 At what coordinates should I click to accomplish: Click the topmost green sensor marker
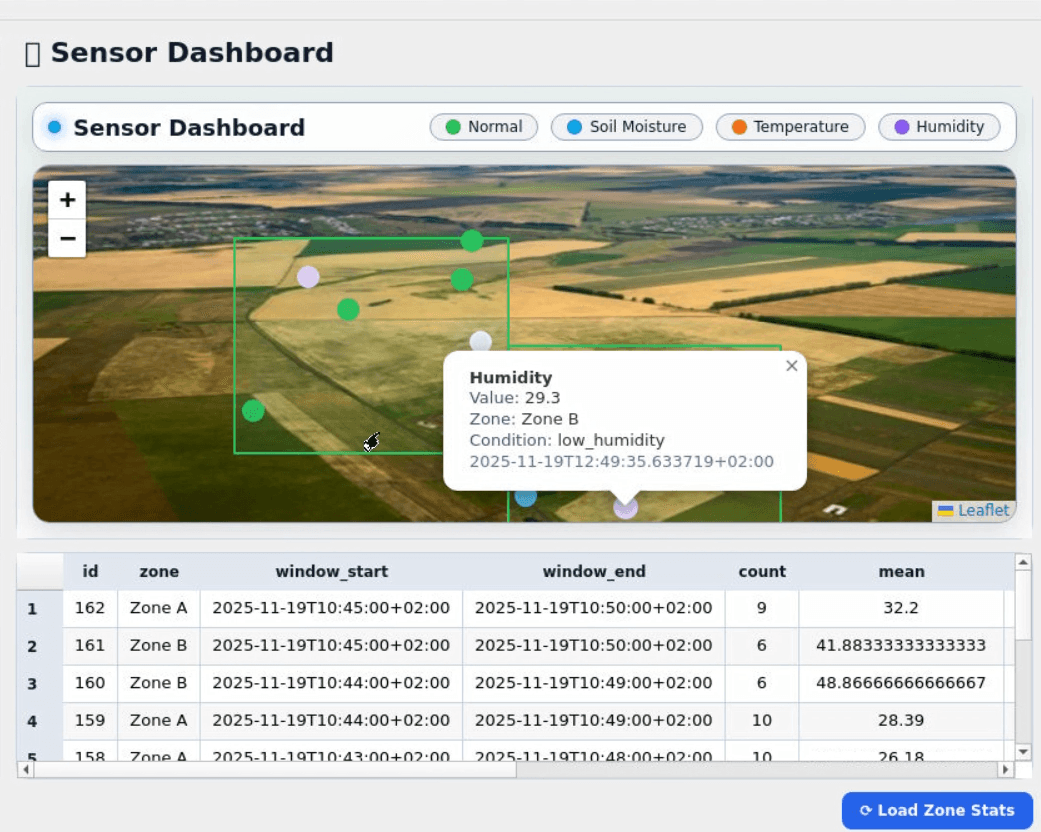472,241
